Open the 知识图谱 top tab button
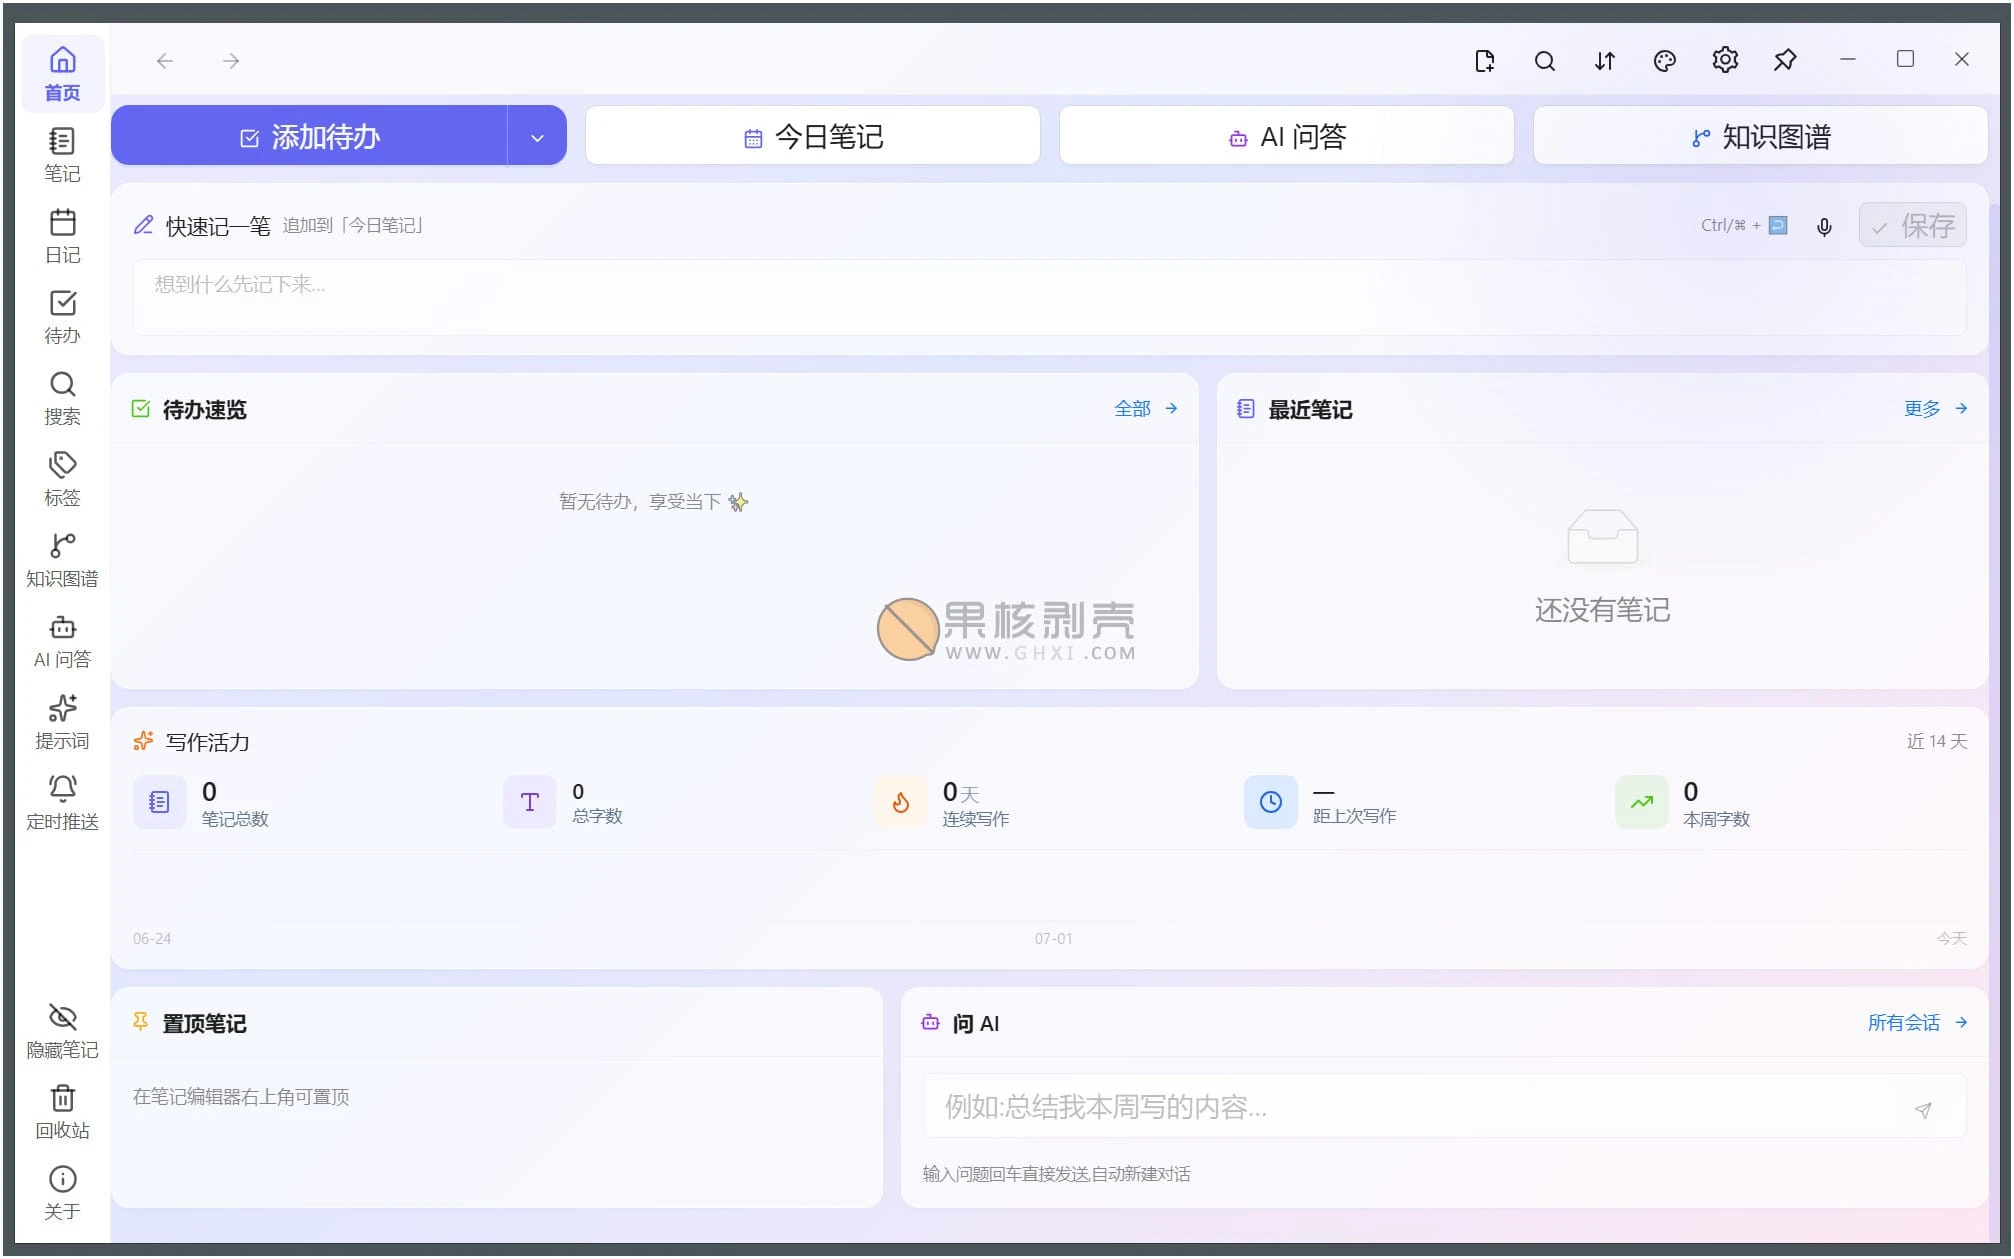The height and width of the screenshot is (1259, 2014). click(1760, 136)
